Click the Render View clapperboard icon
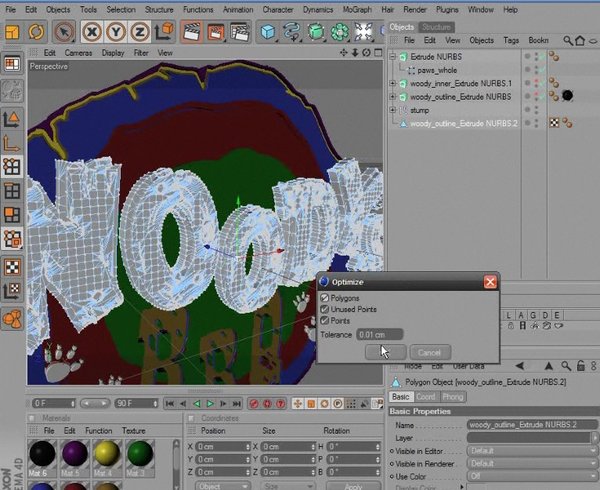This screenshot has width=600, height=490. [x=192, y=32]
